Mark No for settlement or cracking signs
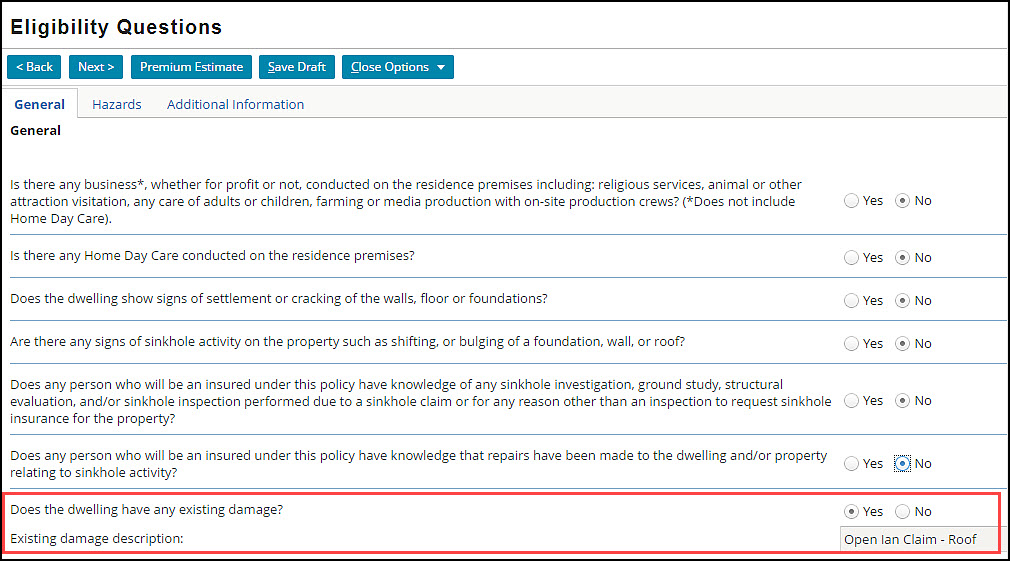Image resolution: width=1010 pixels, height=561 pixels. (x=902, y=301)
